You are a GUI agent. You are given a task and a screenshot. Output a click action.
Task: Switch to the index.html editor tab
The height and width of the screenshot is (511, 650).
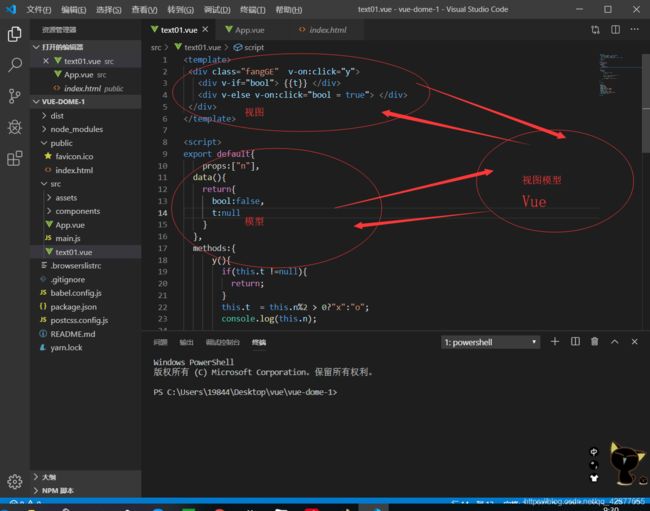(x=327, y=29)
